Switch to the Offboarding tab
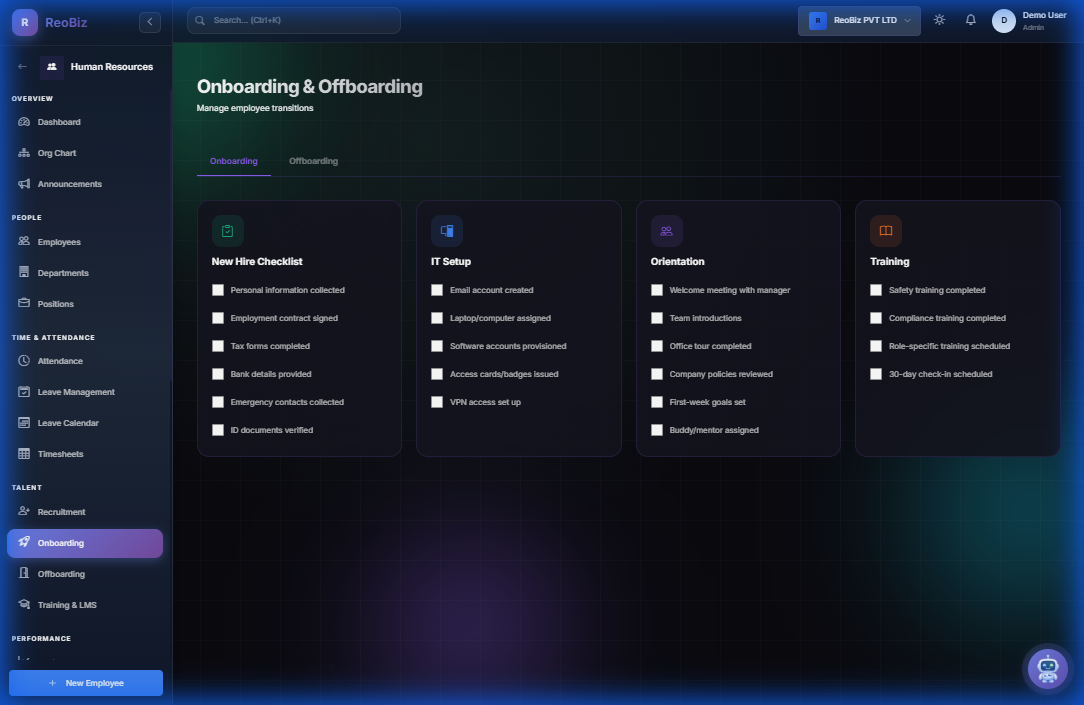 pos(313,160)
